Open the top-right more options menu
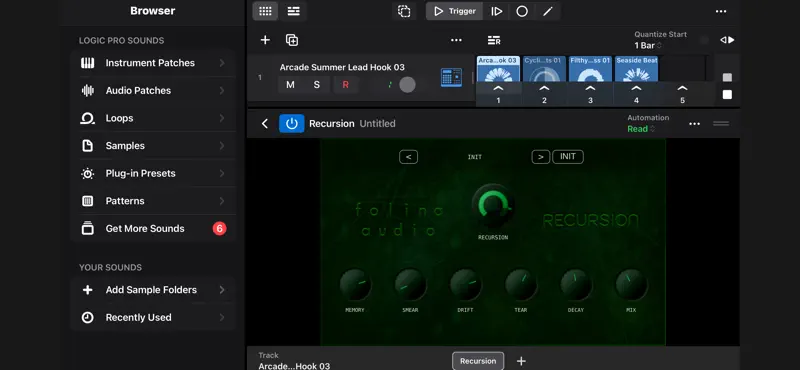Screen dimensions: 800x370 (721, 11)
